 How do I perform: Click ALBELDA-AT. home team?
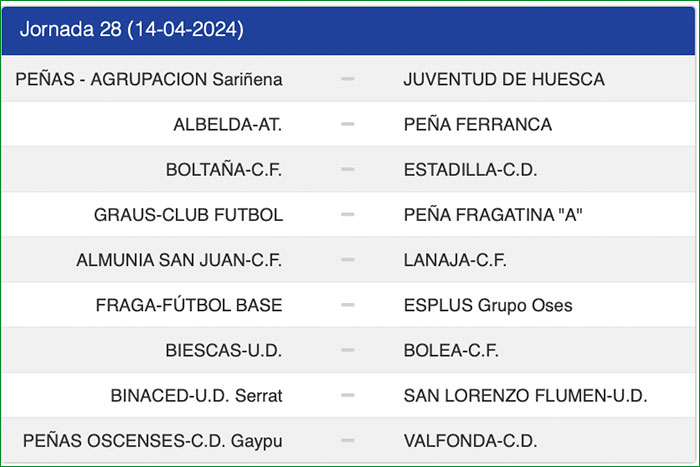[x=228, y=124]
